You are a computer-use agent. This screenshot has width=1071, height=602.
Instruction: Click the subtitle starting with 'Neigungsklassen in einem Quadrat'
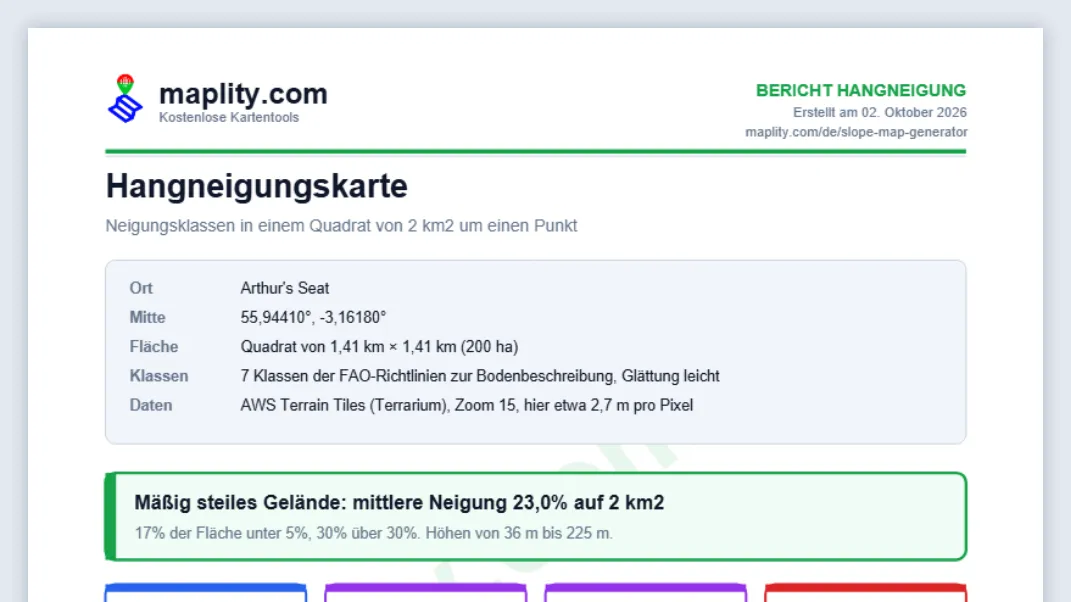pos(341,225)
